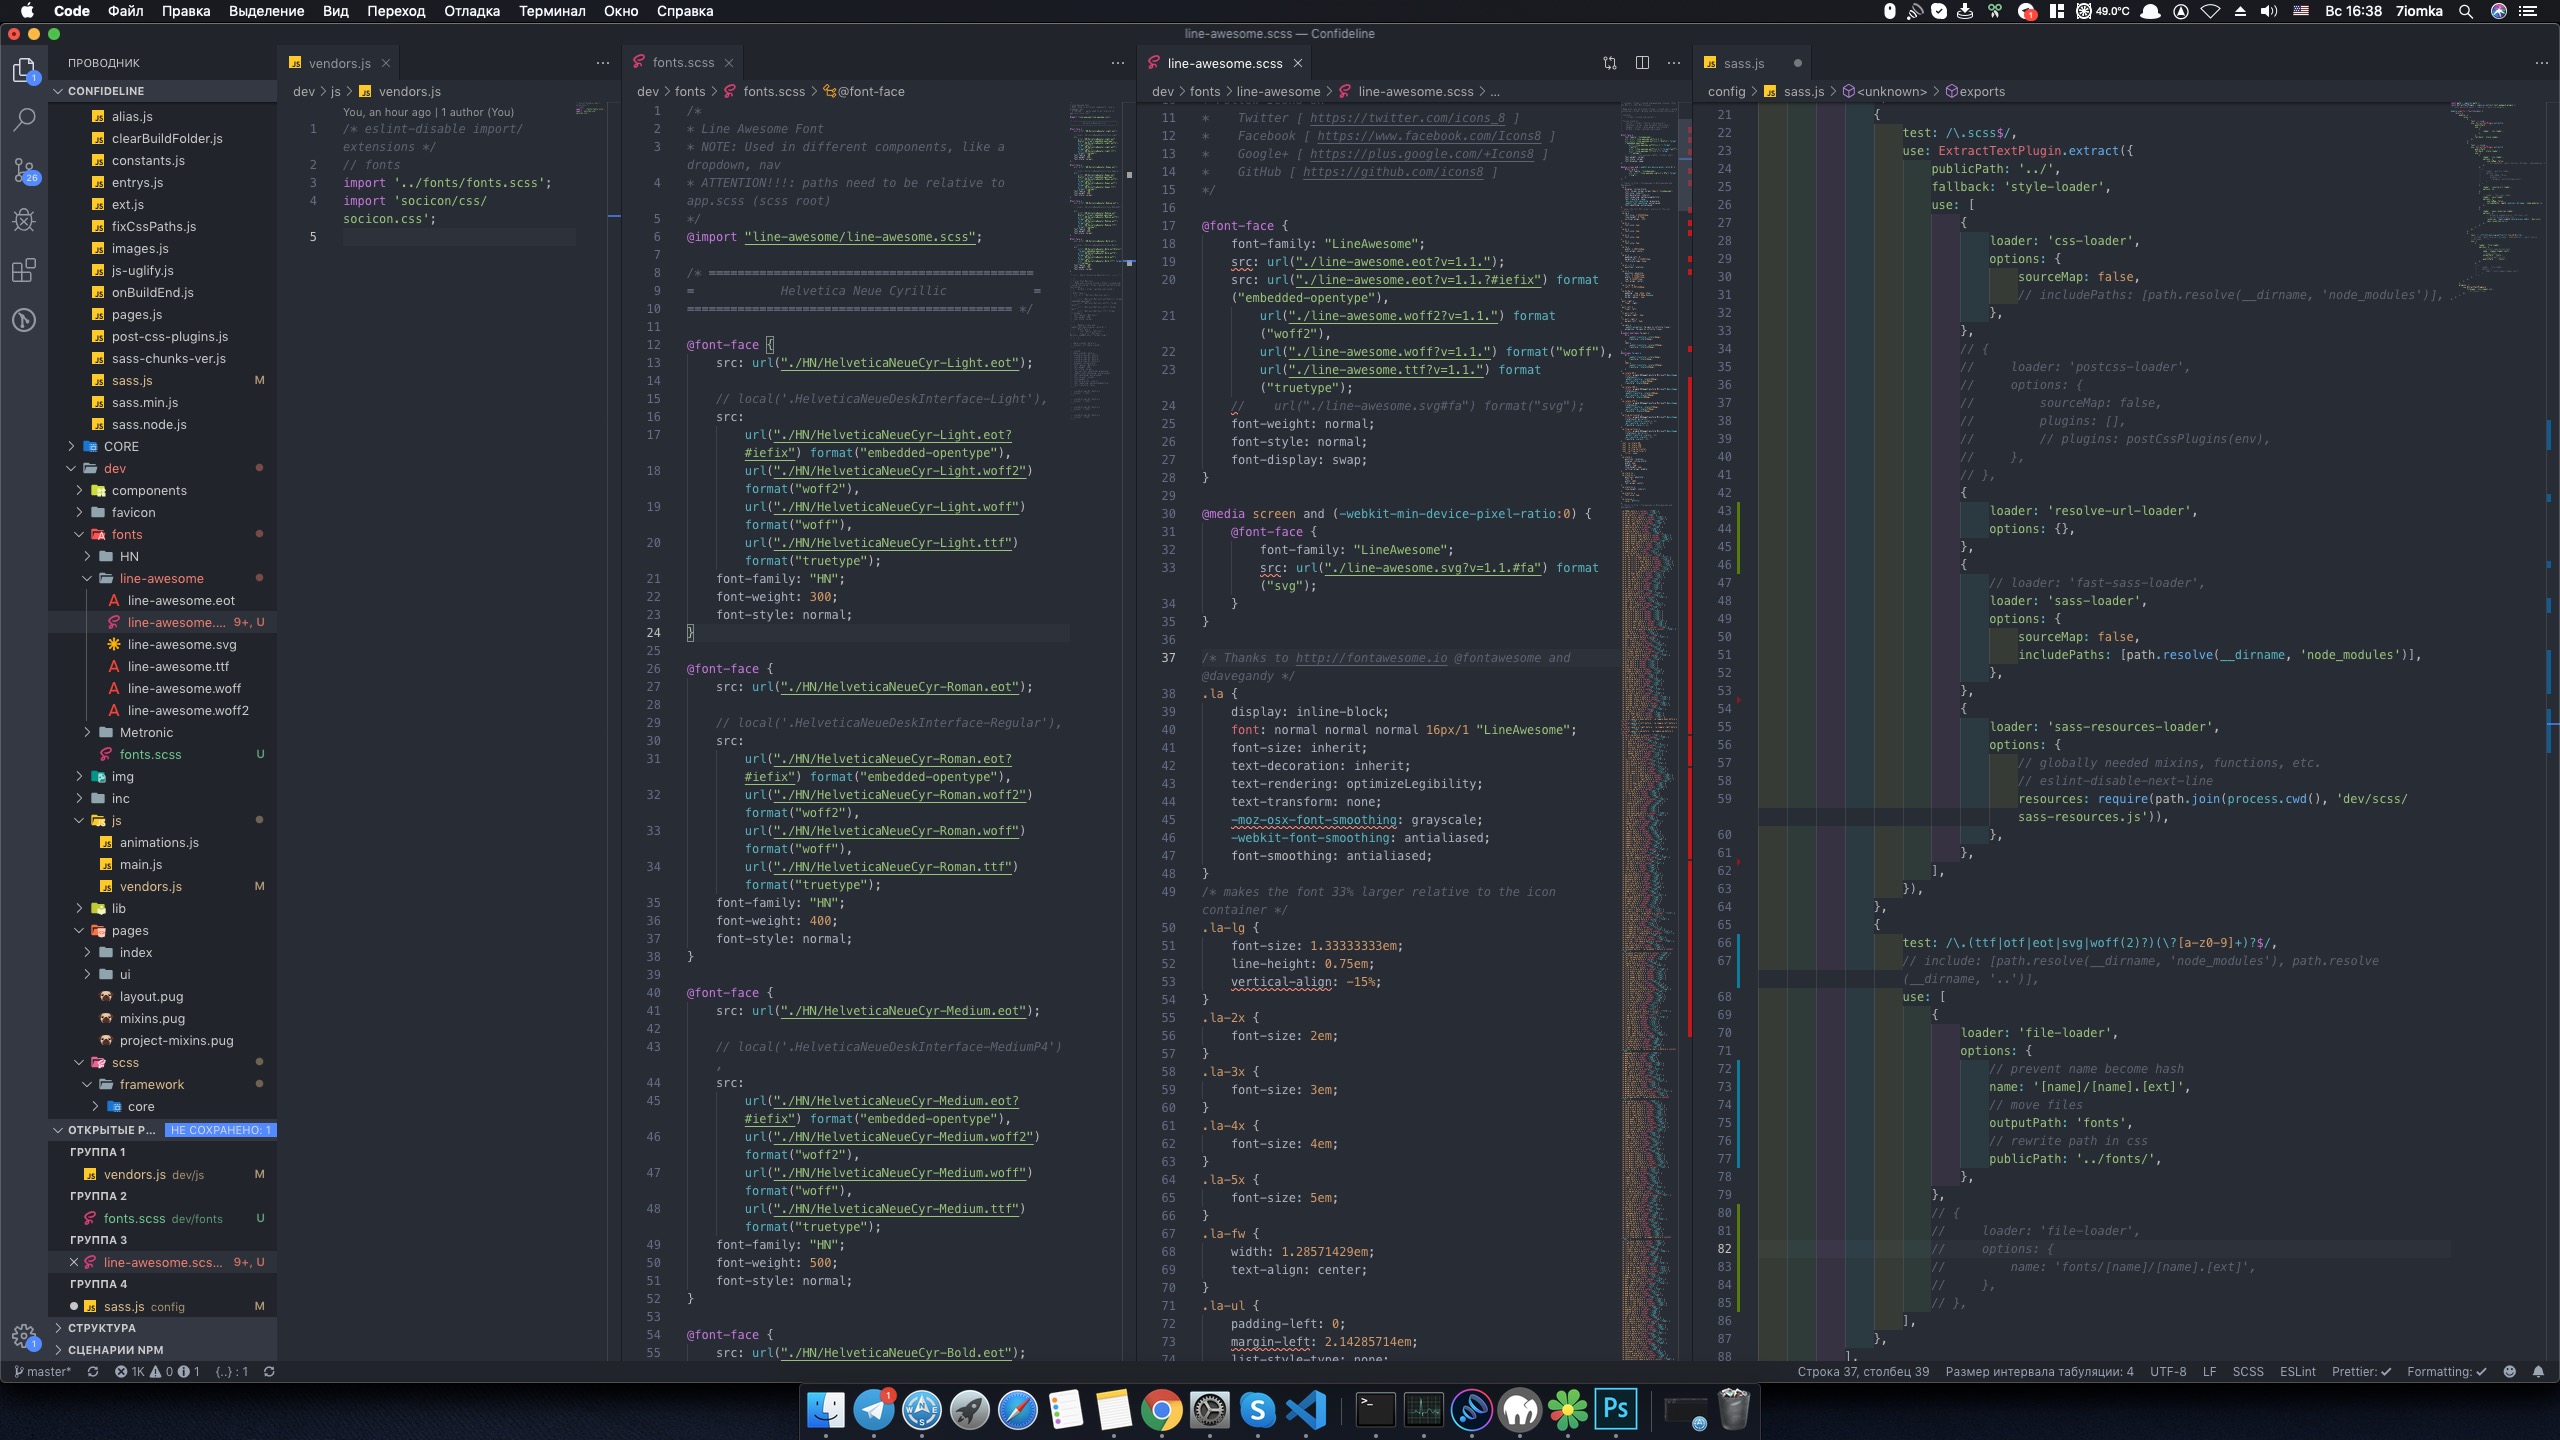Click the line-awesome.scss editor minimap
2560x1440 pixels.
point(1650,730)
